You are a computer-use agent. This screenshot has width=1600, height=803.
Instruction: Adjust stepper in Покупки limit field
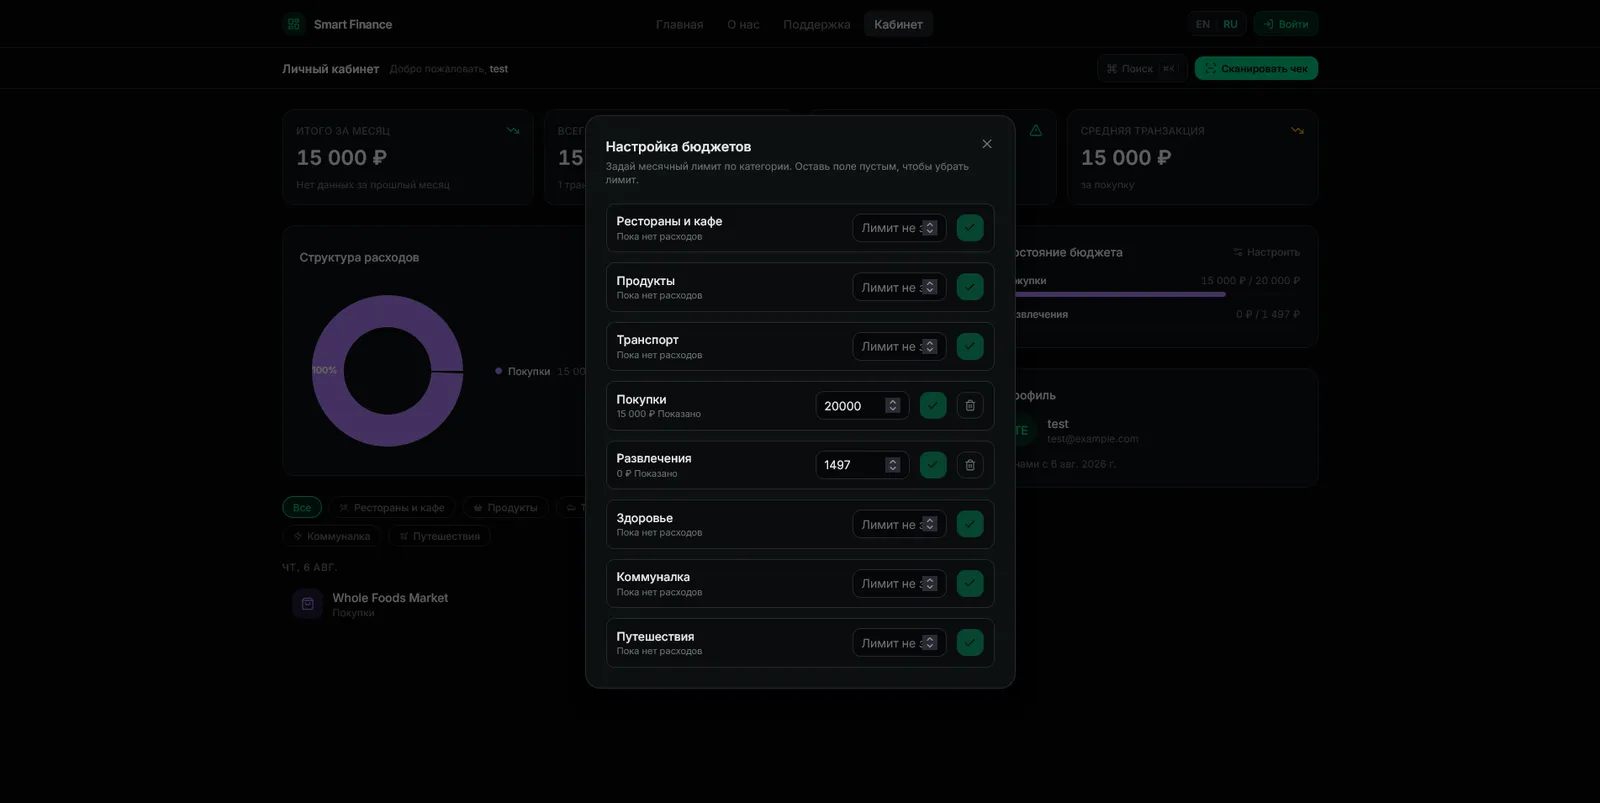coord(893,406)
